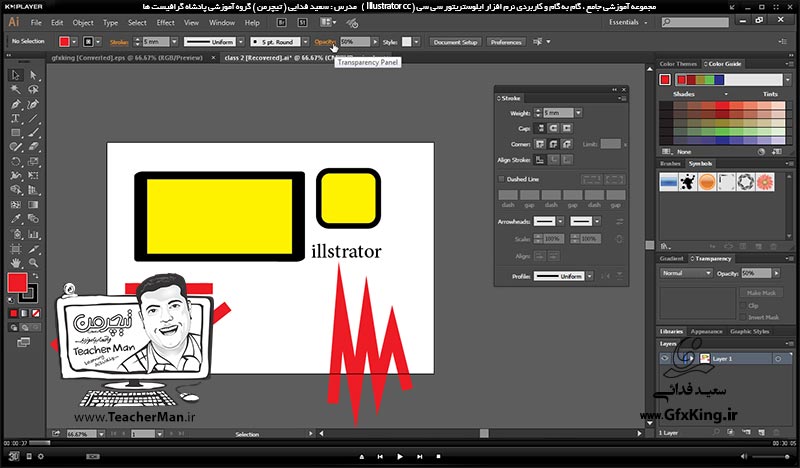Open the File menu

[36, 22]
